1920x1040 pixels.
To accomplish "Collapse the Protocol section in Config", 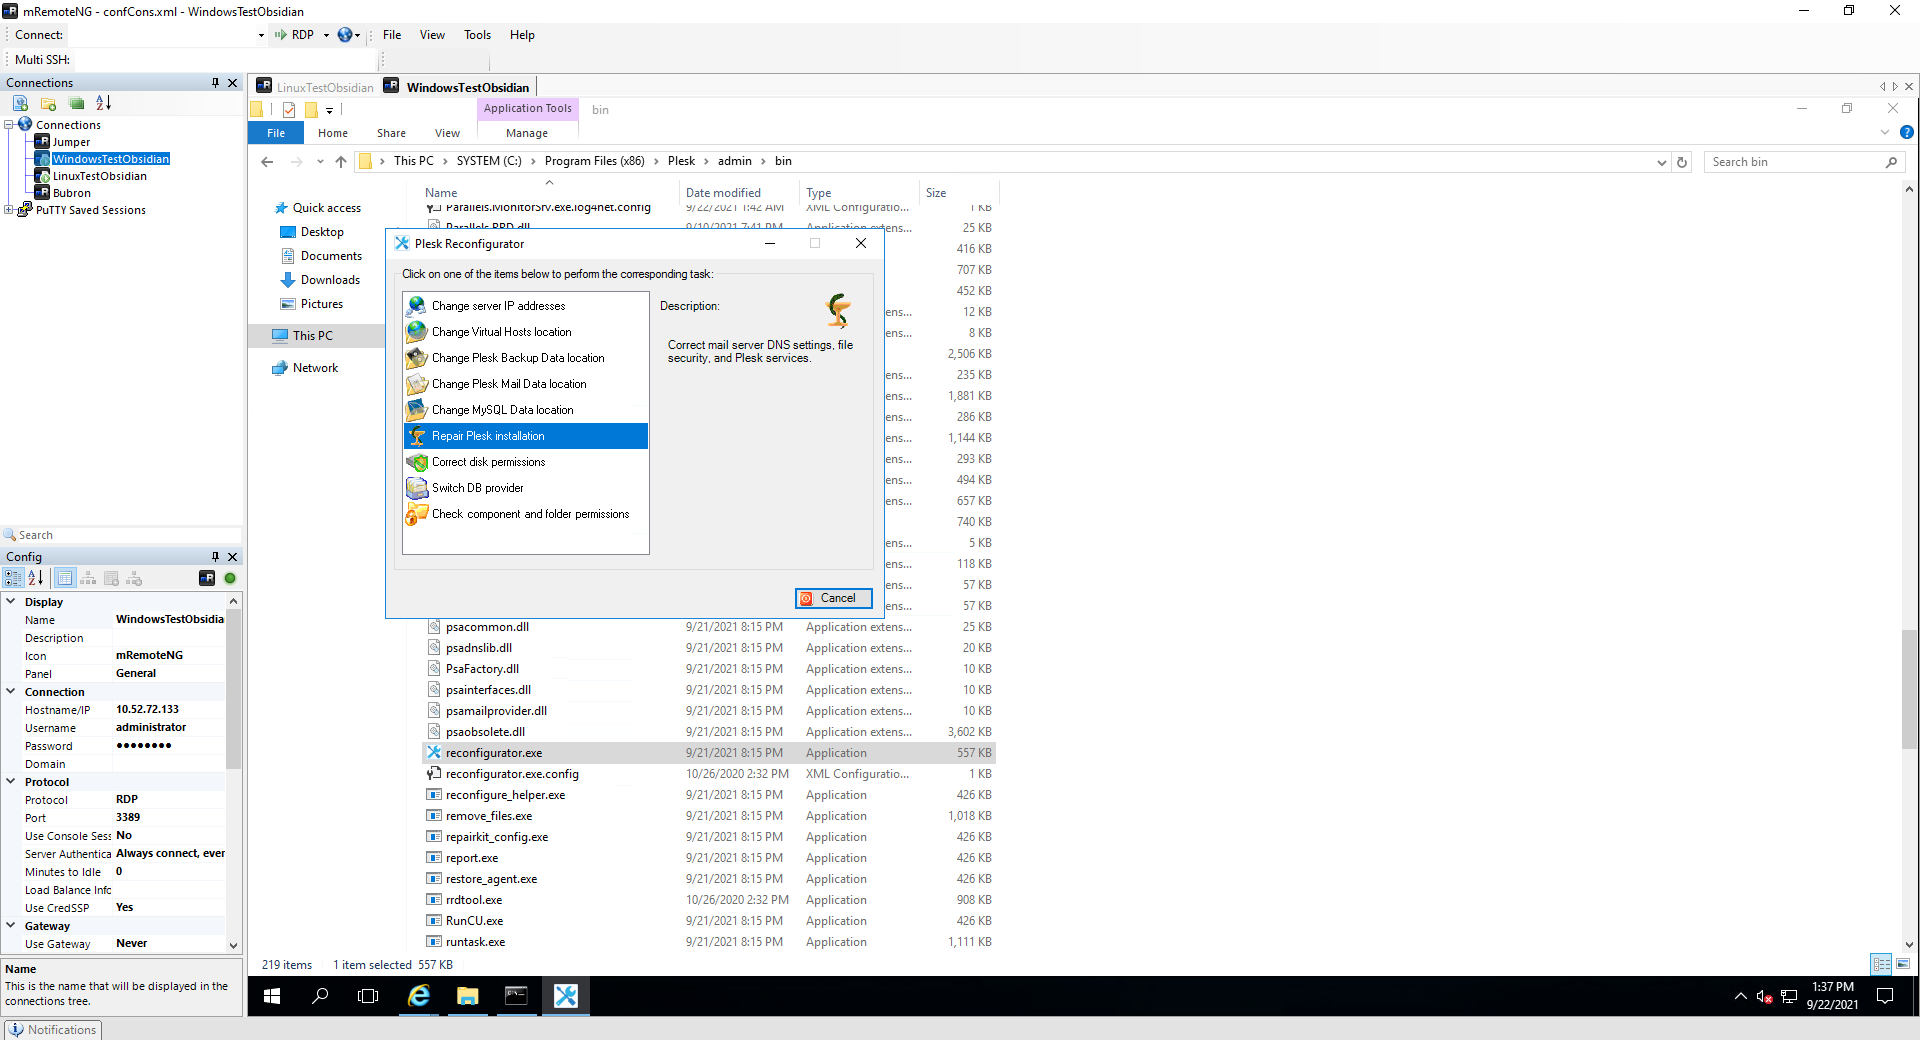I will pos(11,782).
